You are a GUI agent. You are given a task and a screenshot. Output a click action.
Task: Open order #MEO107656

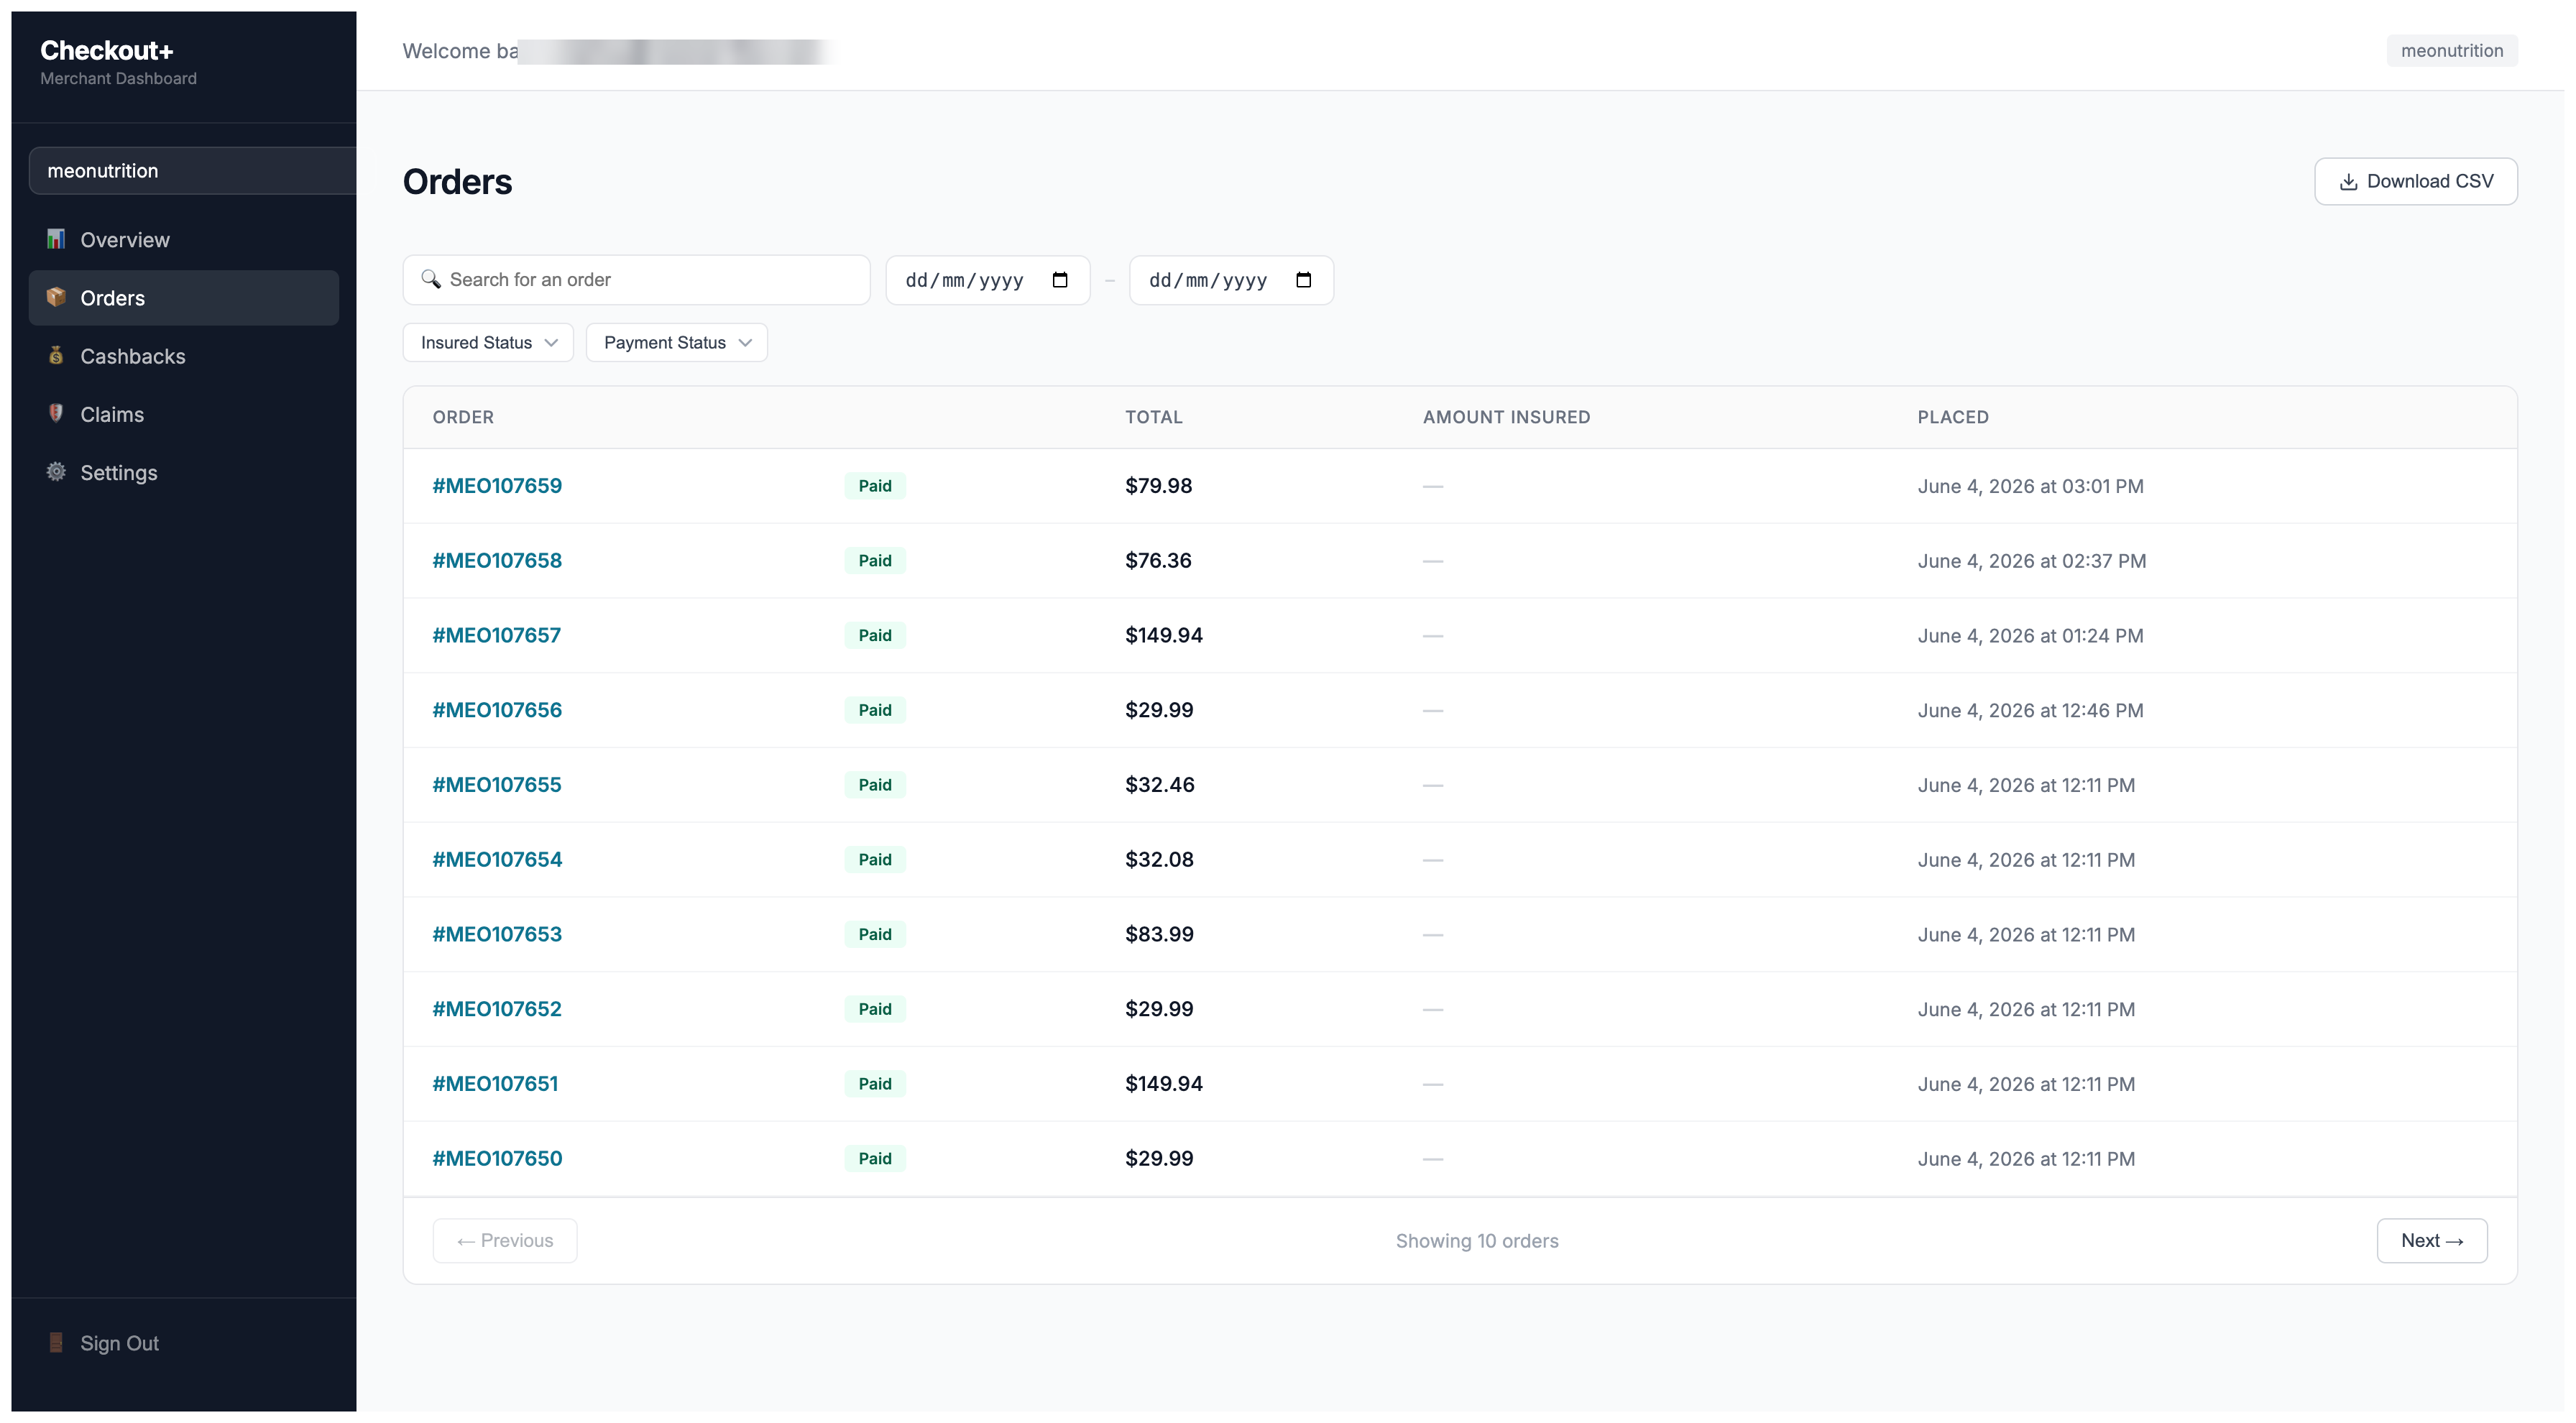(497, 709)
